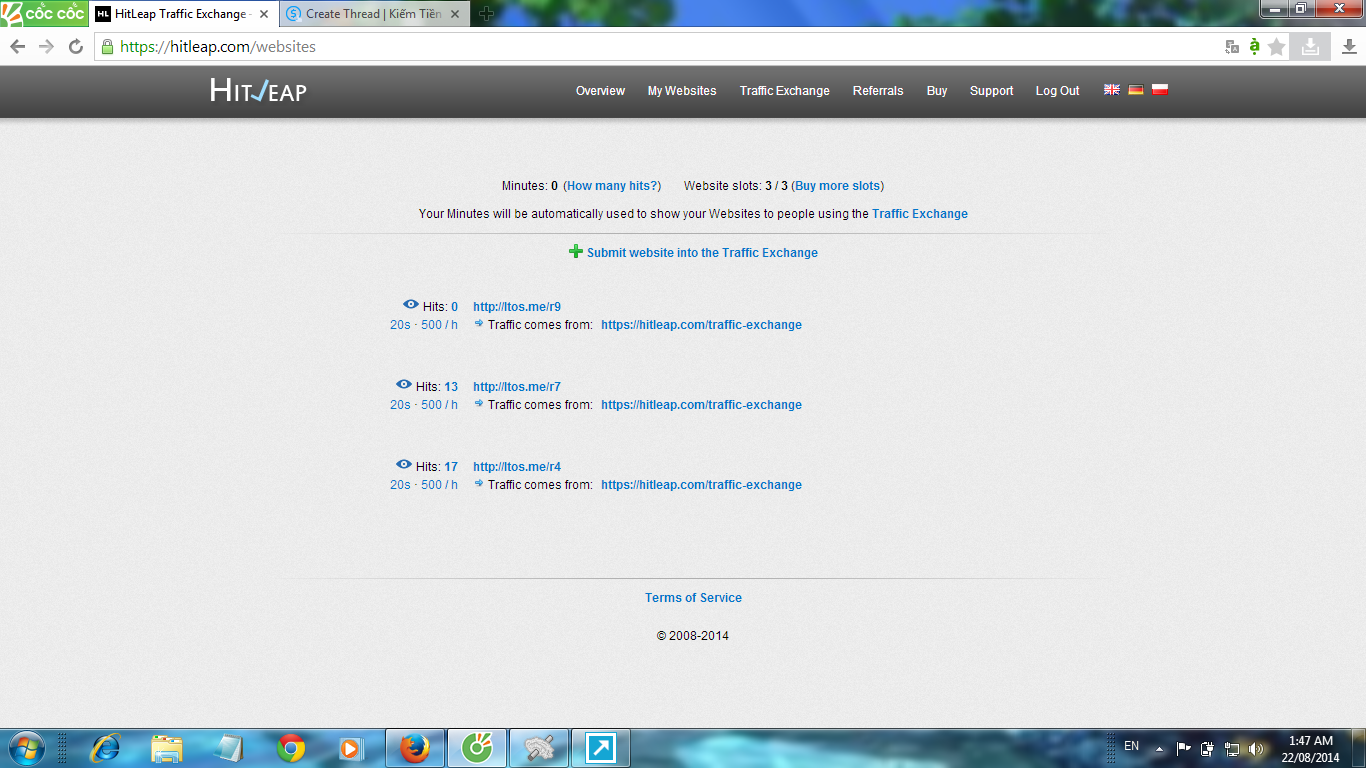1366x768 pixels.
Task: Switch to the HitLeap Traffic Exchange tab
Action: (x=182, y=14)
